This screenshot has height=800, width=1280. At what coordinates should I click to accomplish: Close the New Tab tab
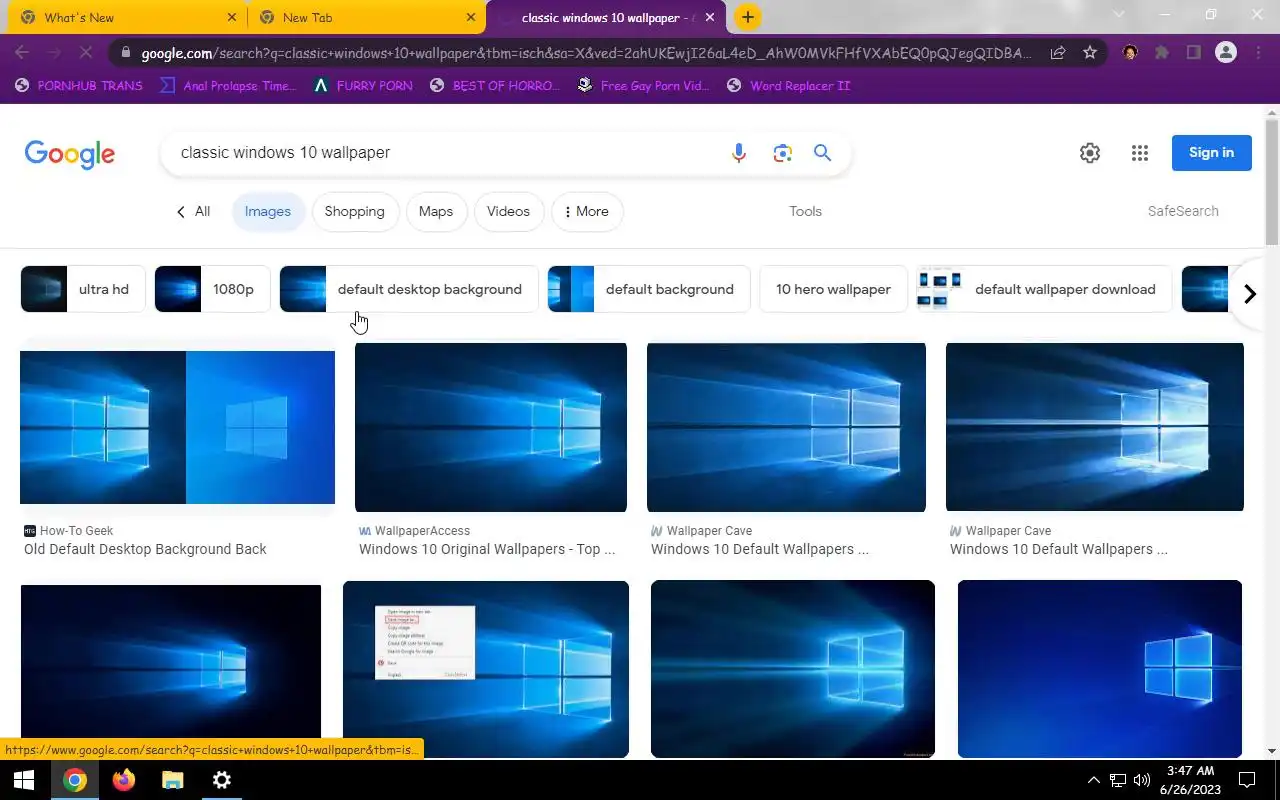(471, 18)
